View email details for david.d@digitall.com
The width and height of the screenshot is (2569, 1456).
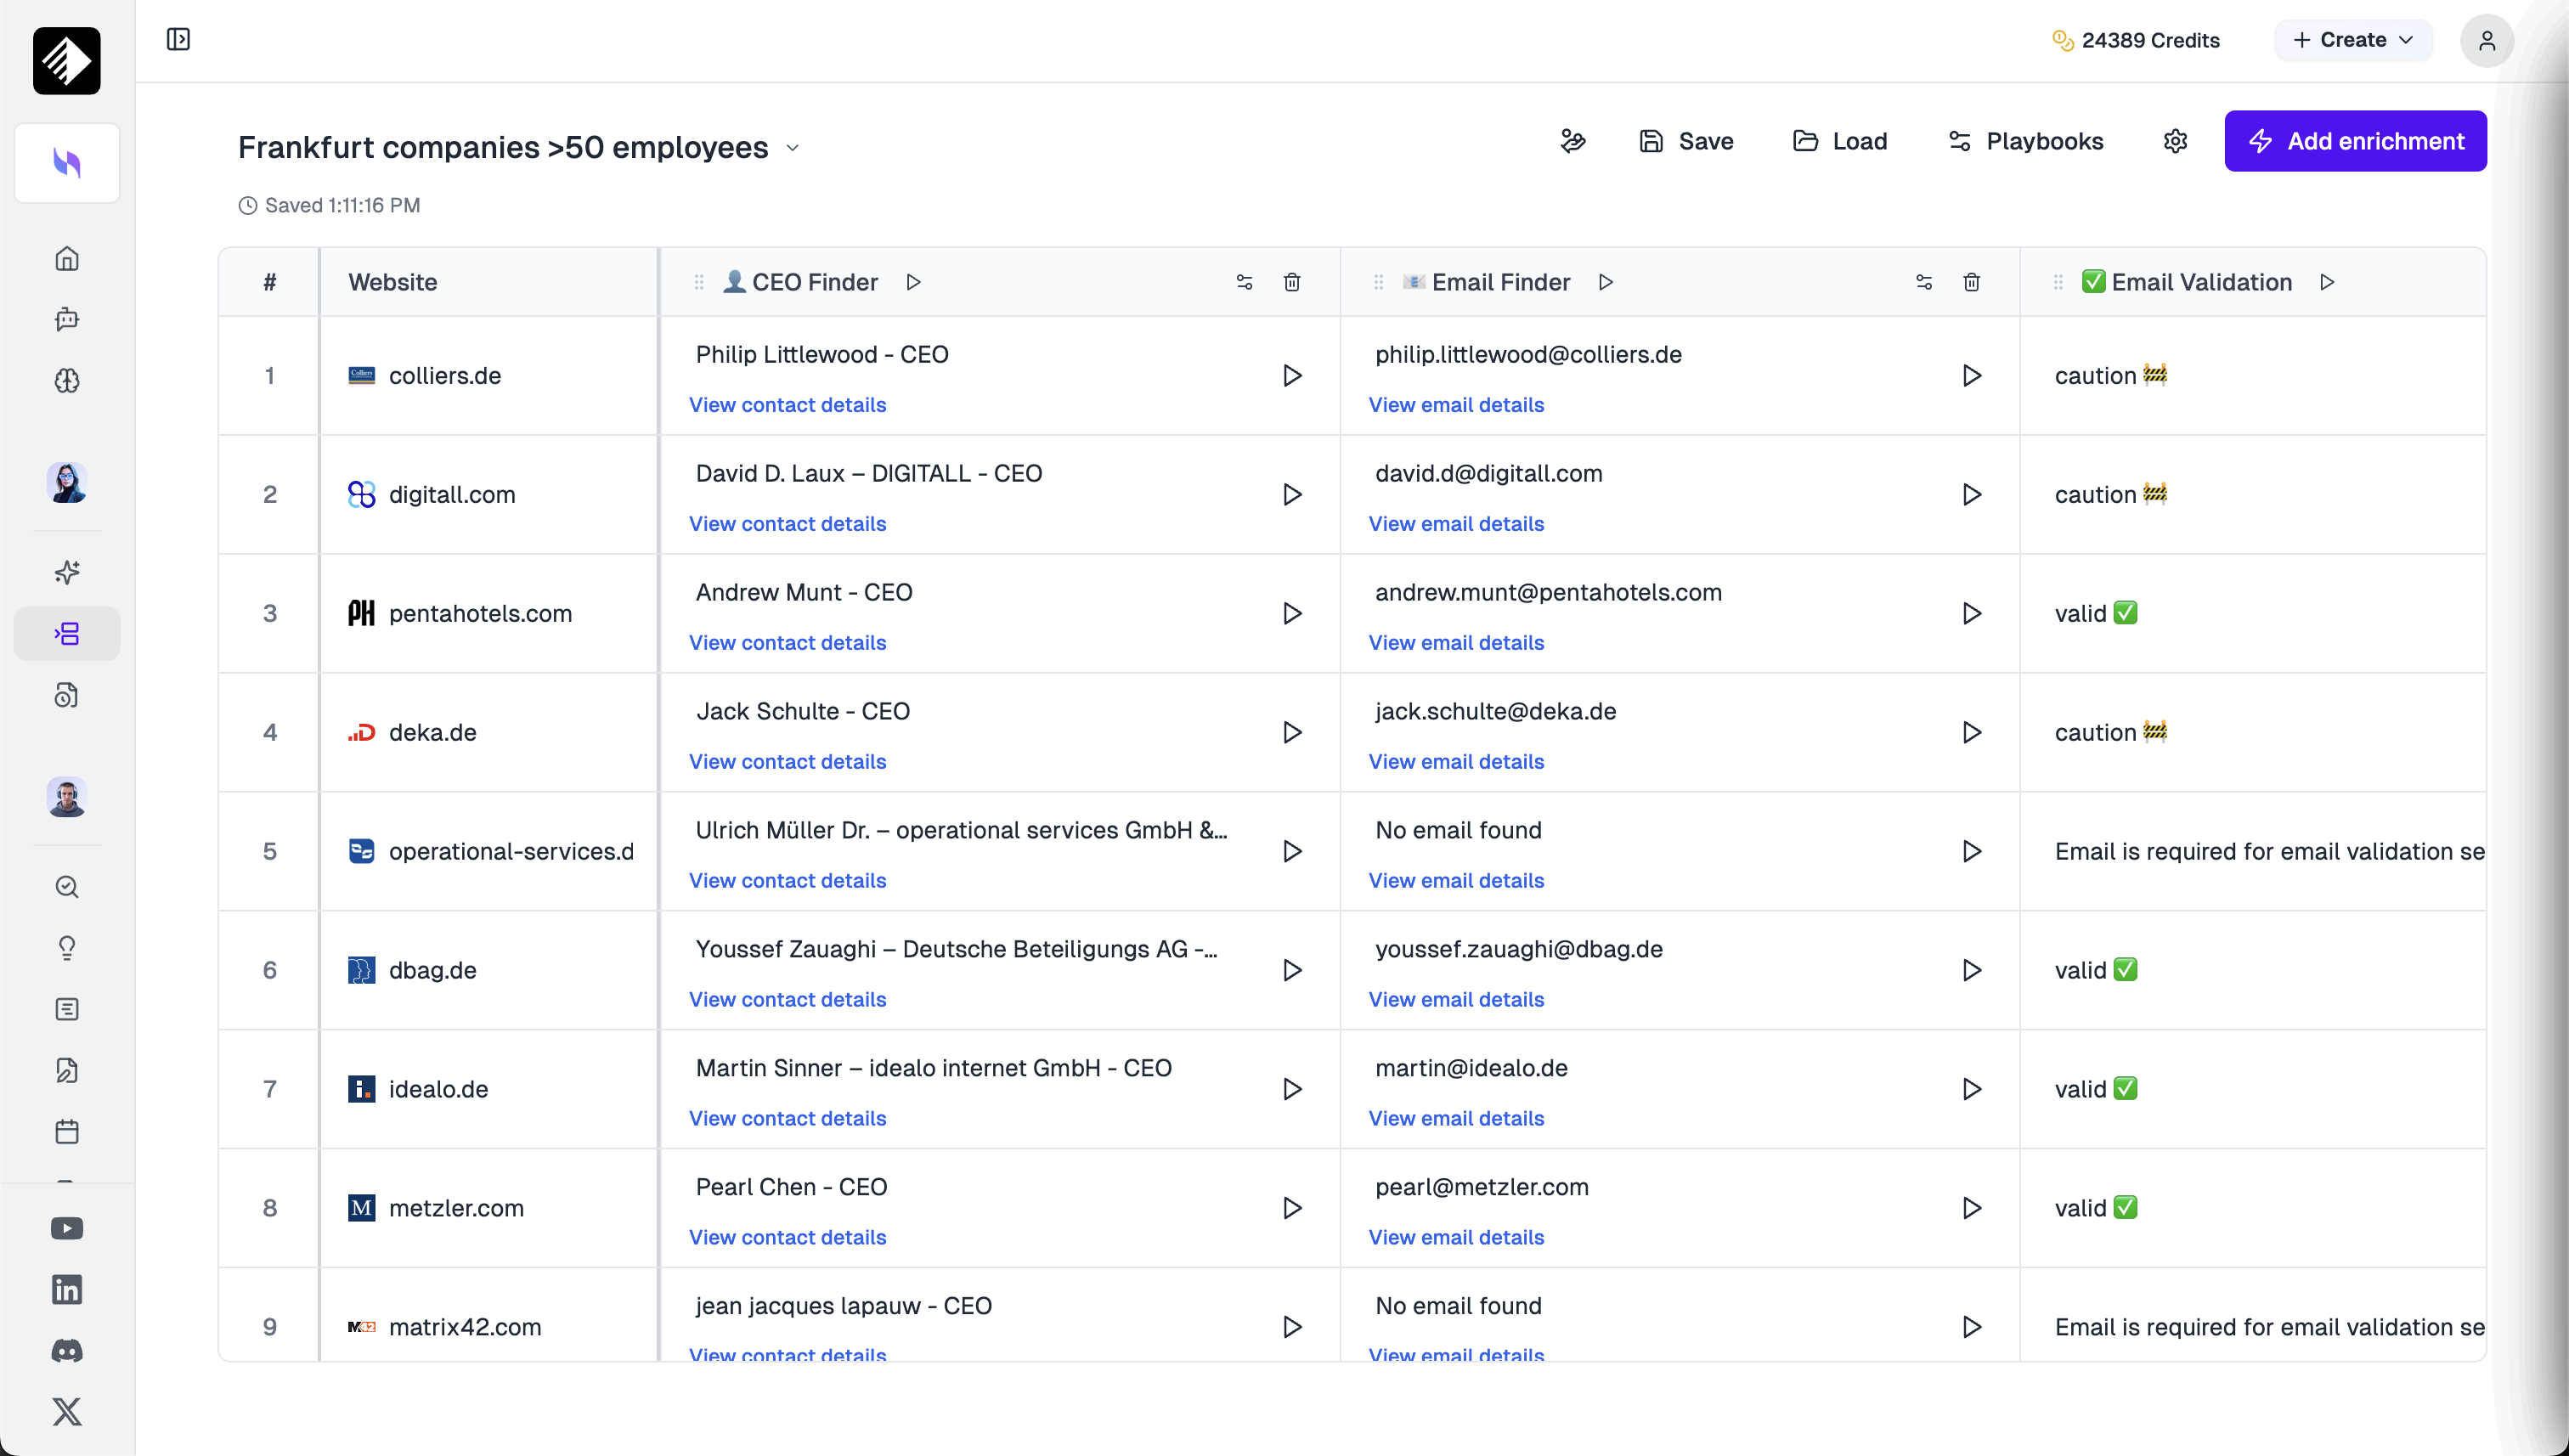coord(1456,524)
